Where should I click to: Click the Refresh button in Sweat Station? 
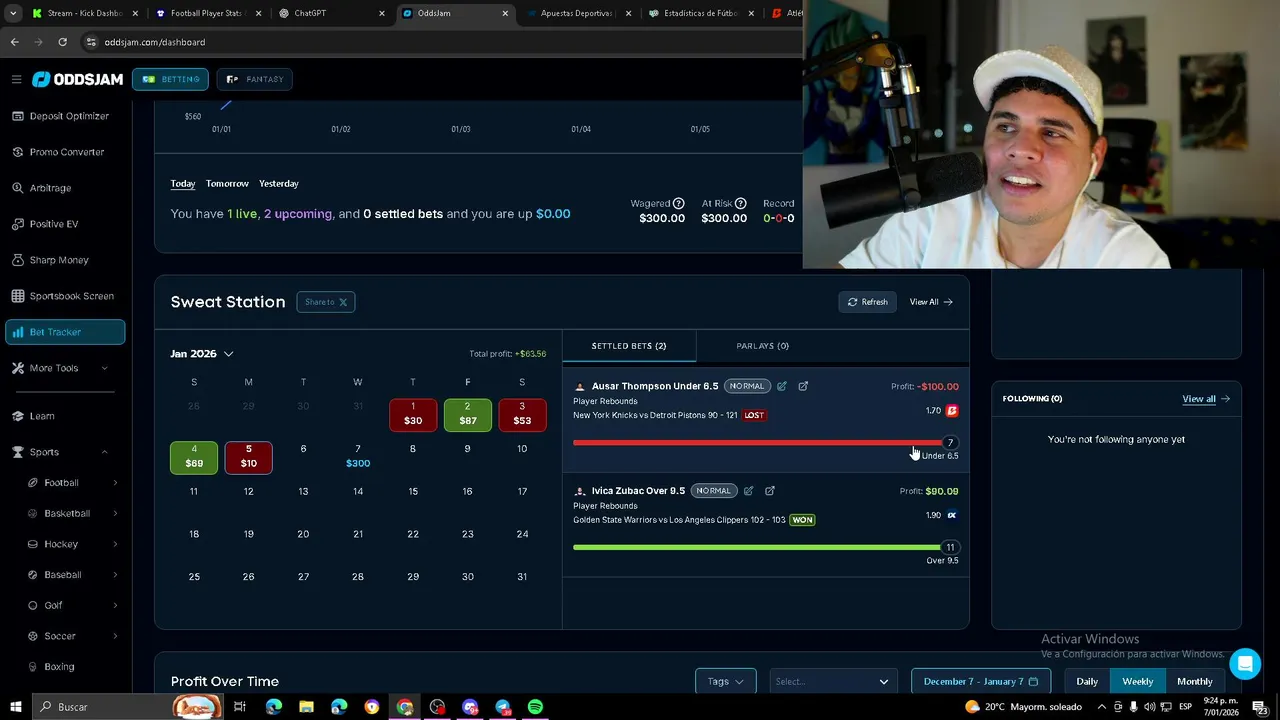(x=867, y=302)
